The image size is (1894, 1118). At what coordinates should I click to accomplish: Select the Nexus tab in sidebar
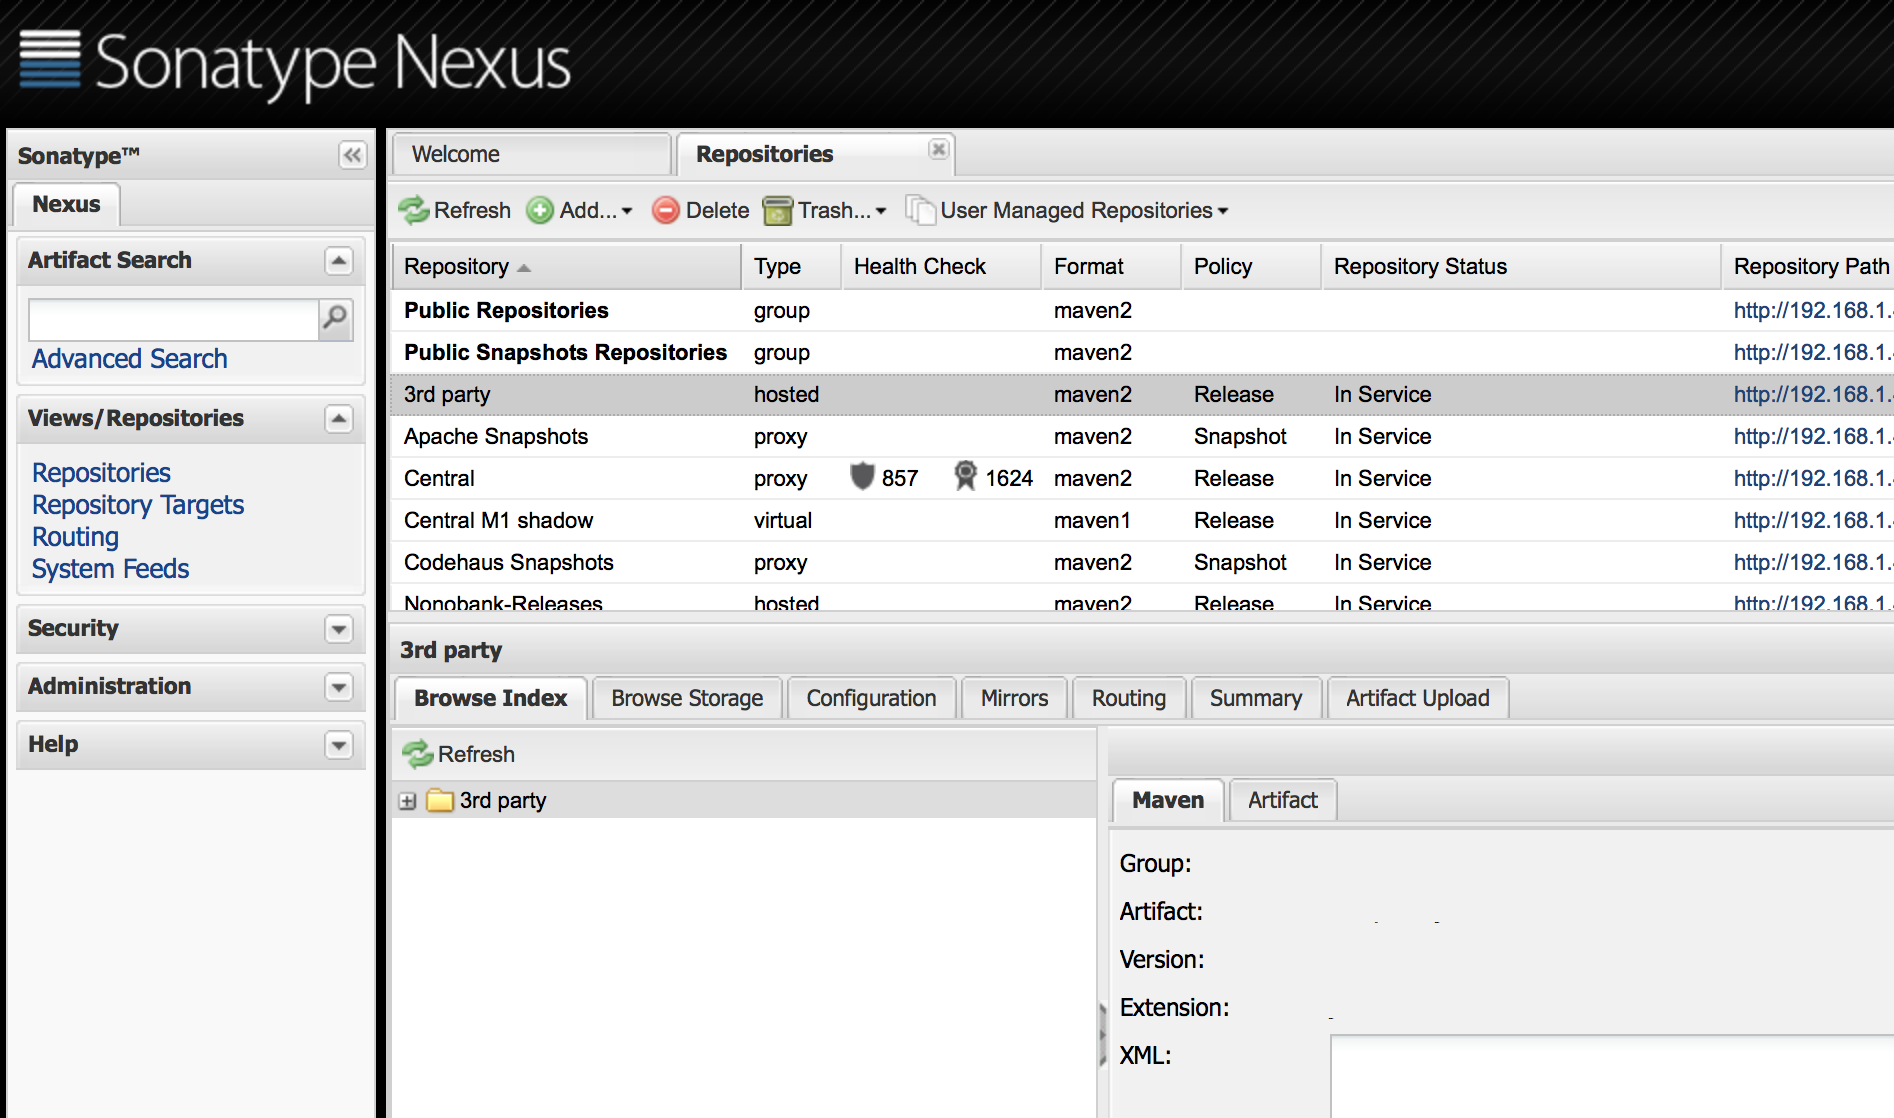[x=66, y=204]
